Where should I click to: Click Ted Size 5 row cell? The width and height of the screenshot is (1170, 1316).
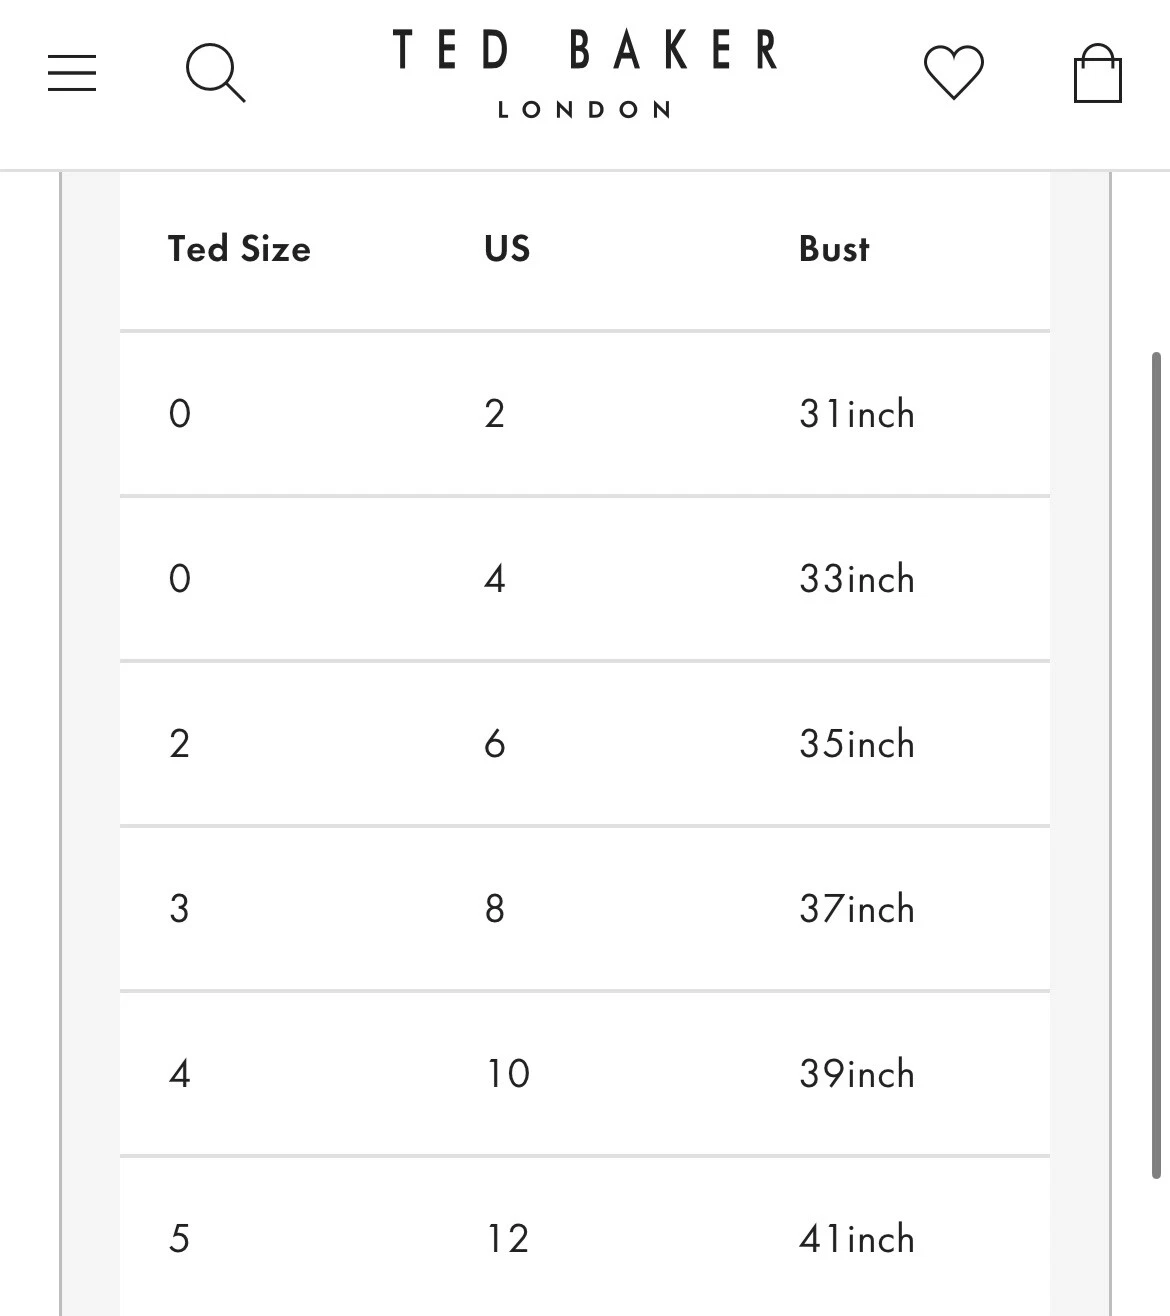[x=179, y=1239]
